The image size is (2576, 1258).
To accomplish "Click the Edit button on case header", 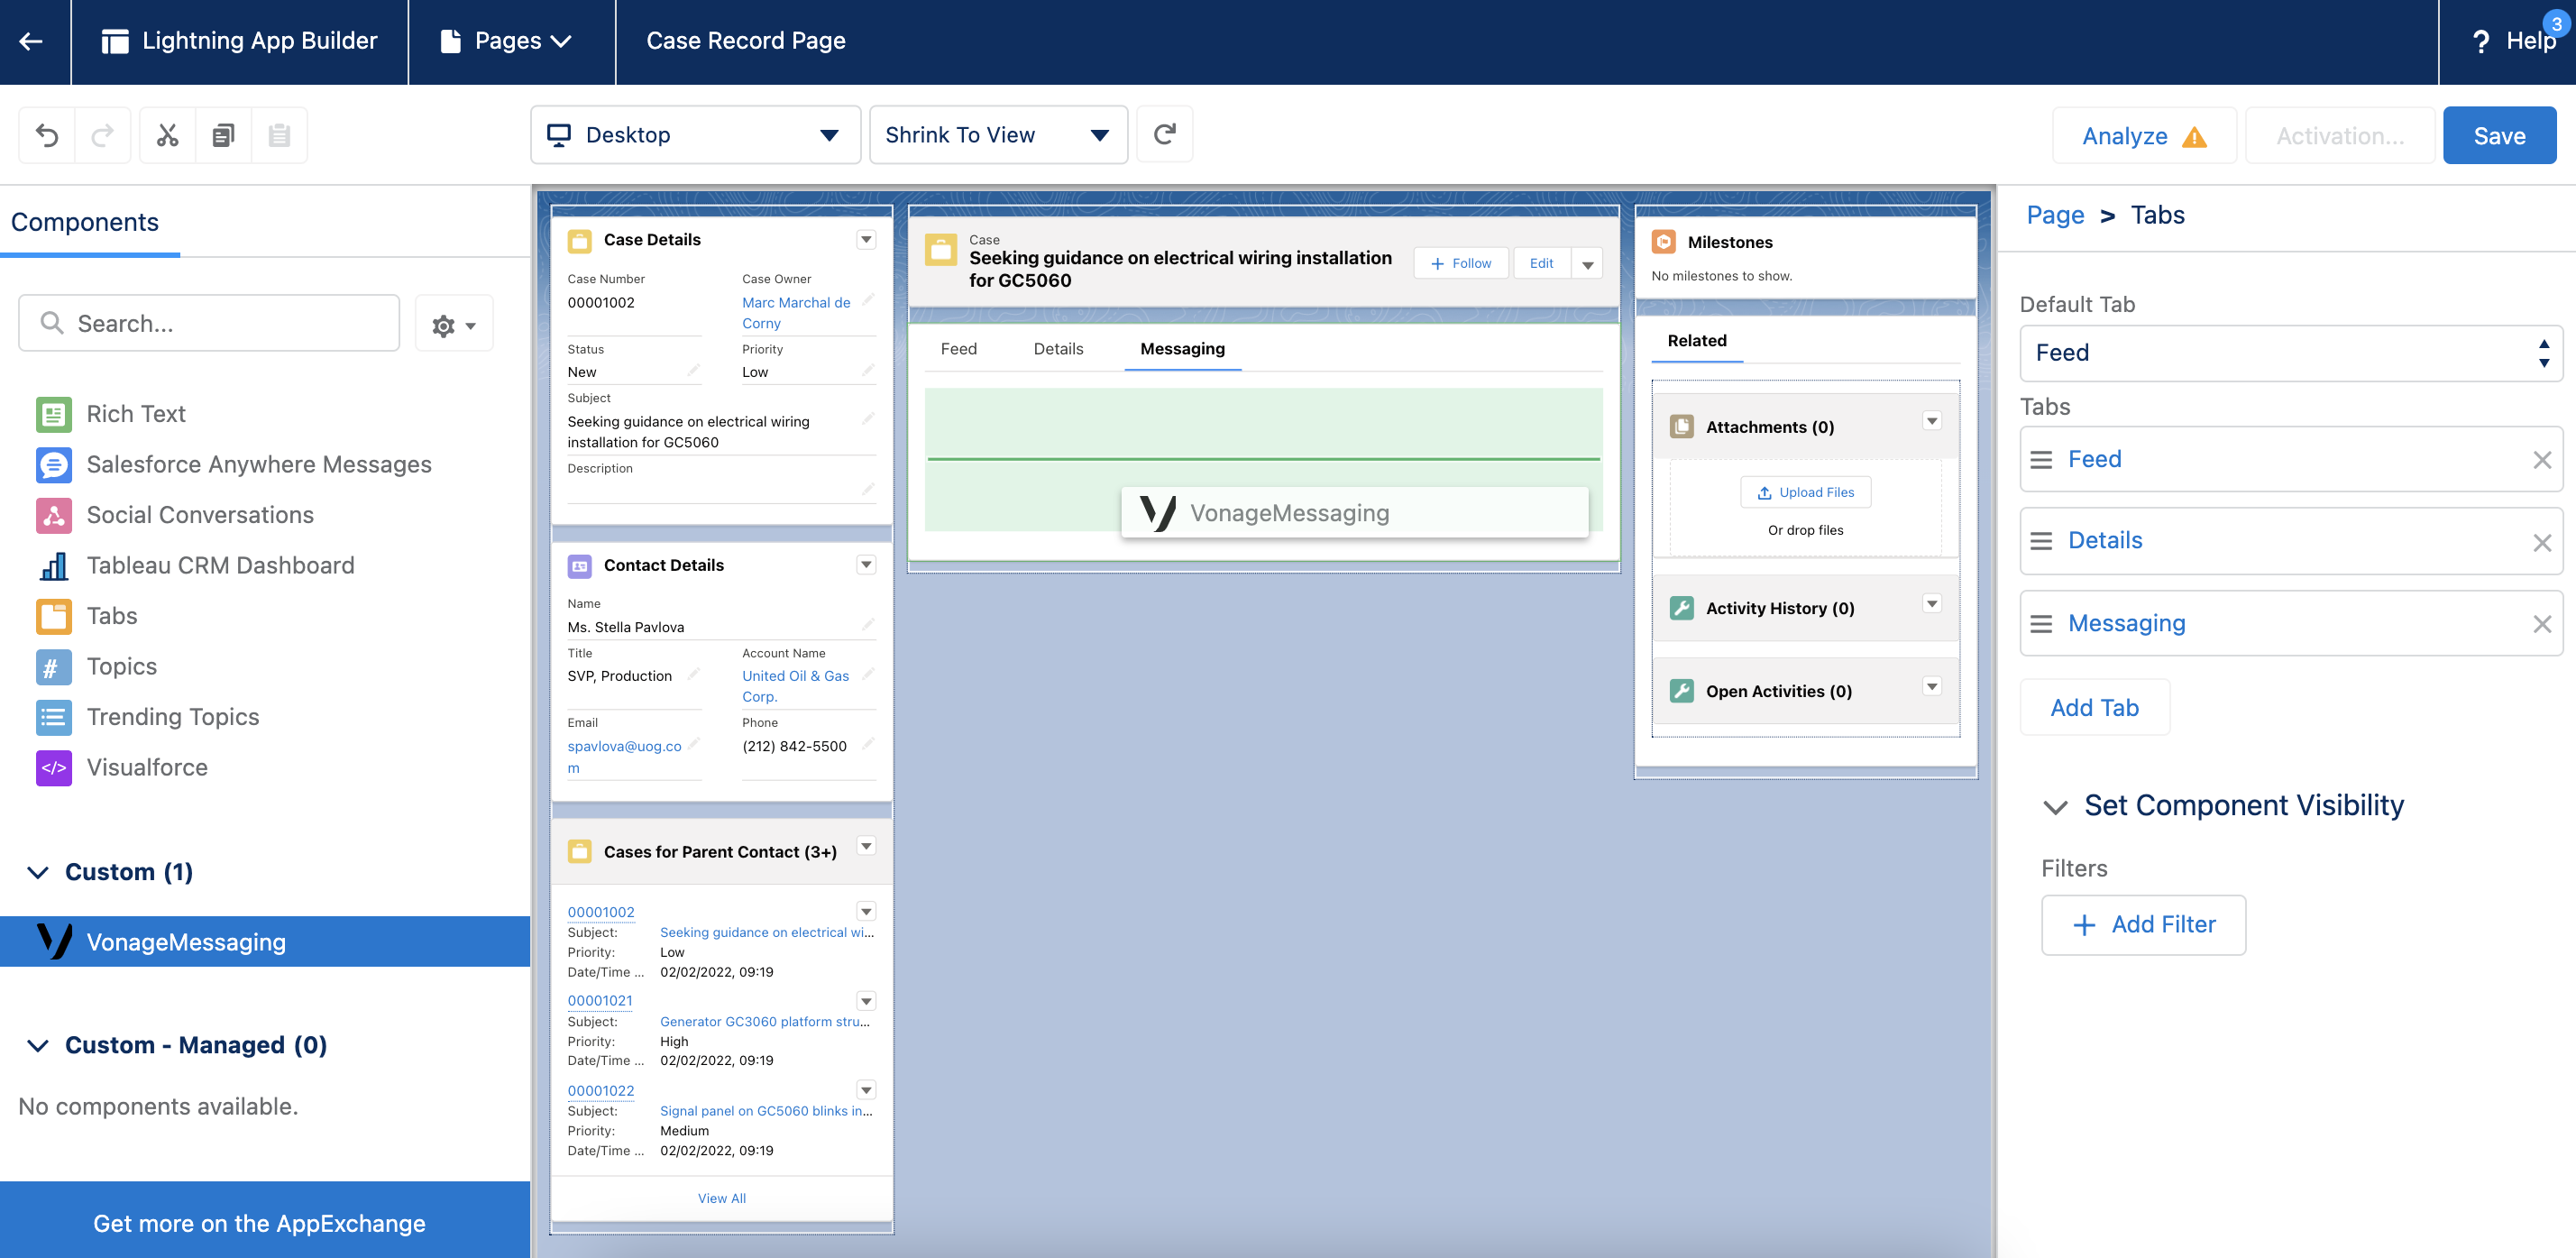I will pos(1541,264).
